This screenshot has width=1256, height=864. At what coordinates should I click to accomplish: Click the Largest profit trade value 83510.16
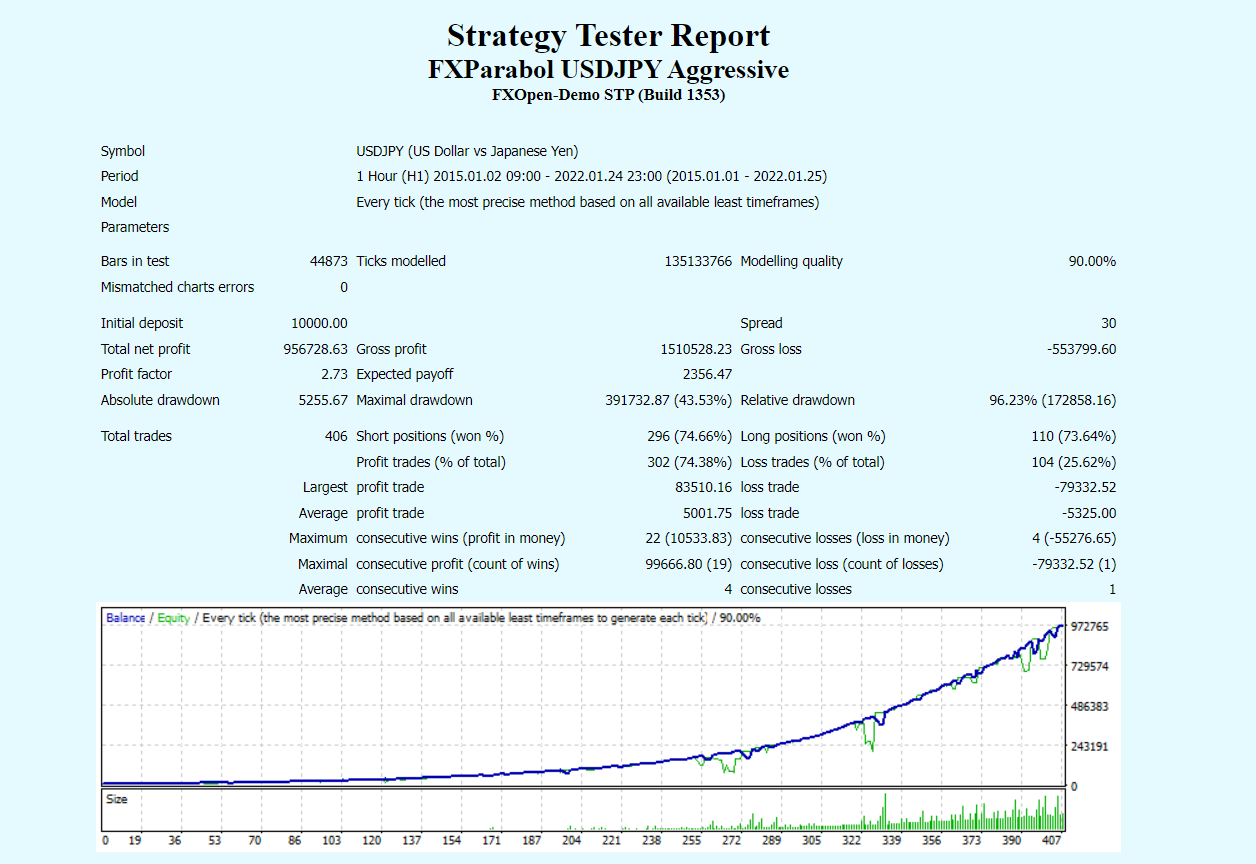coord(704,487)
